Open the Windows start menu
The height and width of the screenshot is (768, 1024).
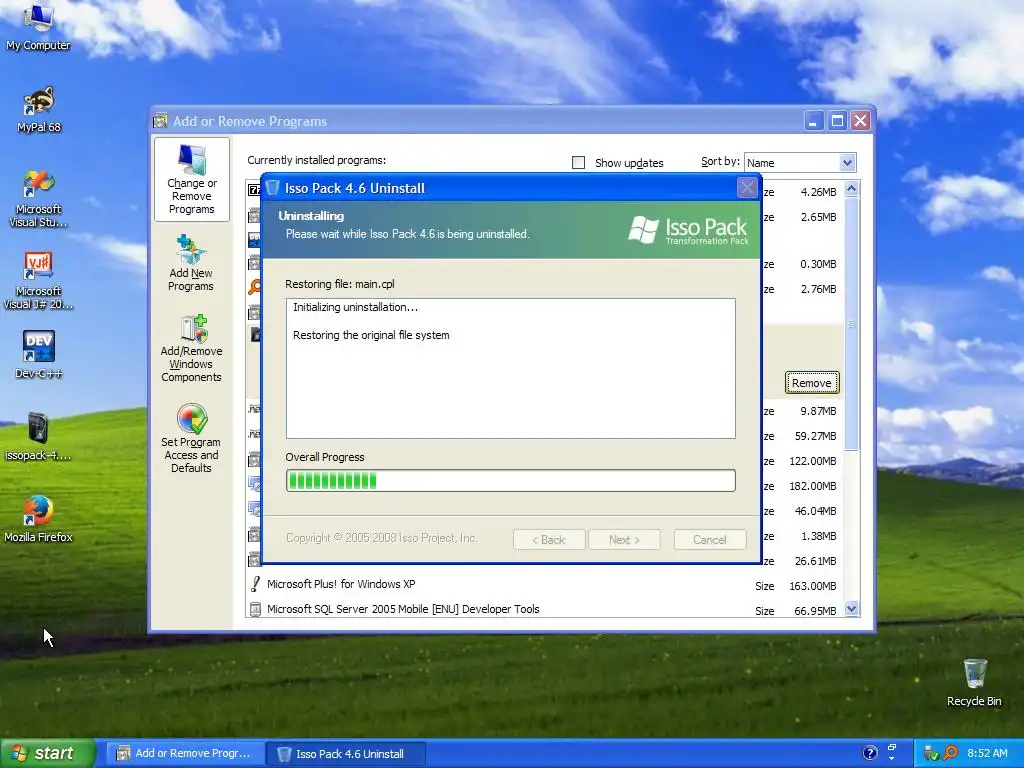pyautogui.click(x=48, y=753)
